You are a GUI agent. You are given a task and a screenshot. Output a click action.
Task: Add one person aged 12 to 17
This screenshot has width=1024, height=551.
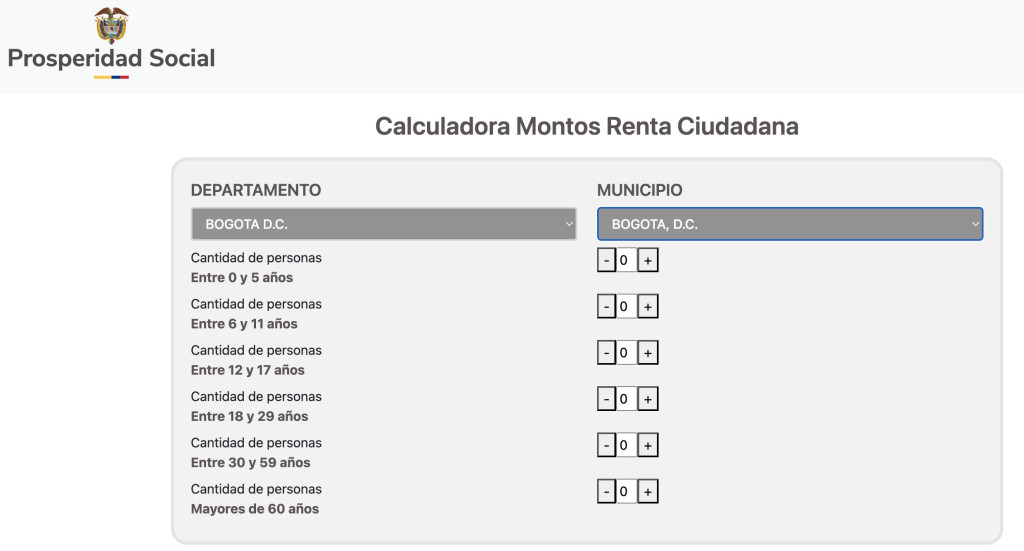[x=648, y=353]
